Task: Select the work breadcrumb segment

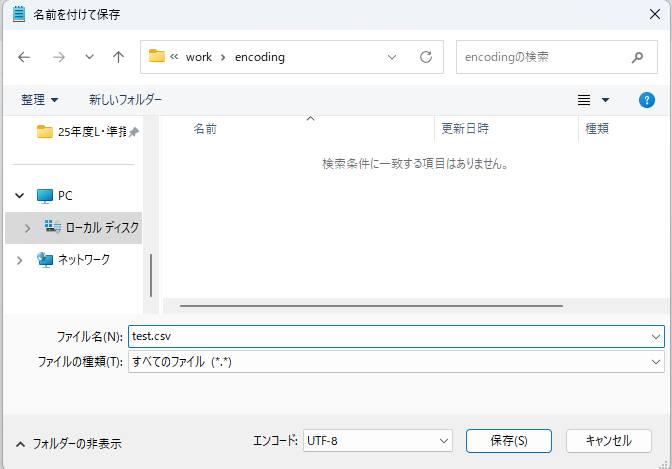Action: [198, 57]
